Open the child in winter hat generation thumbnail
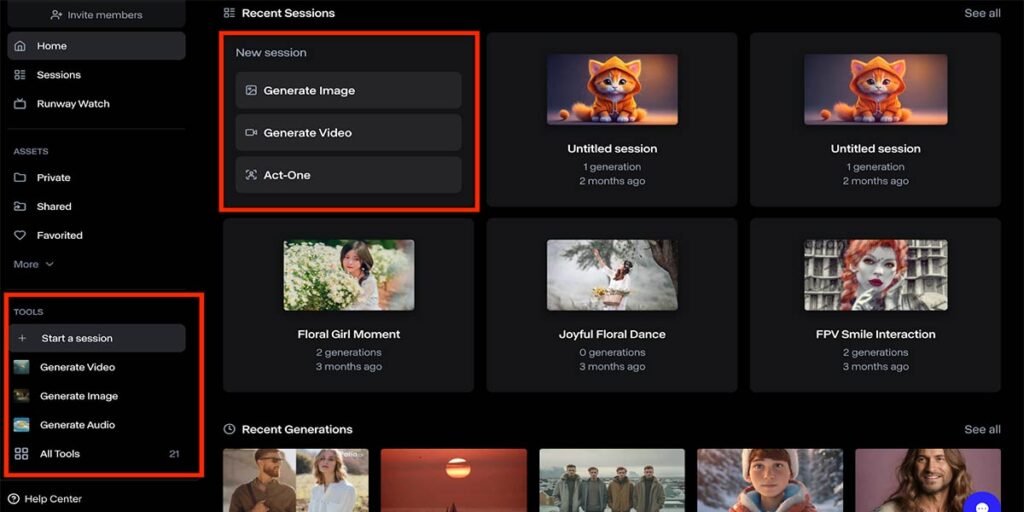The height and width of the screenshot is (512, 1024). pyautogui.click(x=770, y=480)
